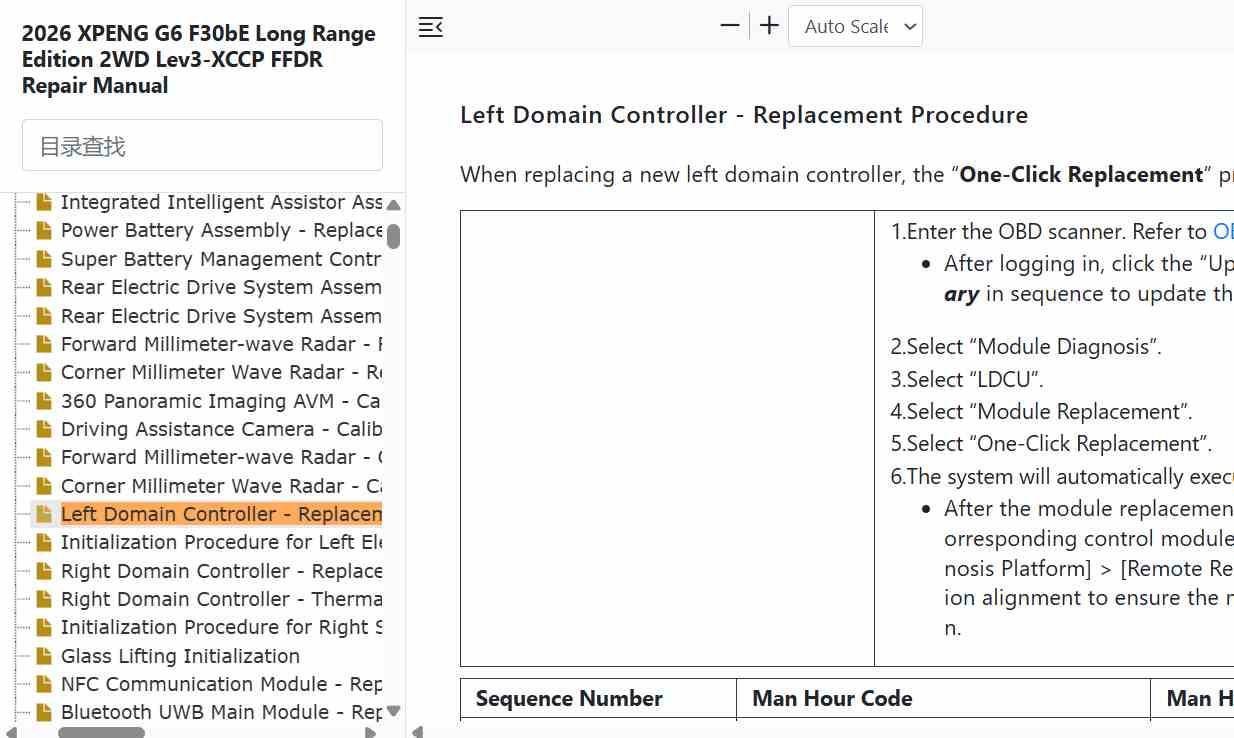Click the Man Hour Code table header
The width and height of the screenshot is (1234, 738).
tap(832, 698)
